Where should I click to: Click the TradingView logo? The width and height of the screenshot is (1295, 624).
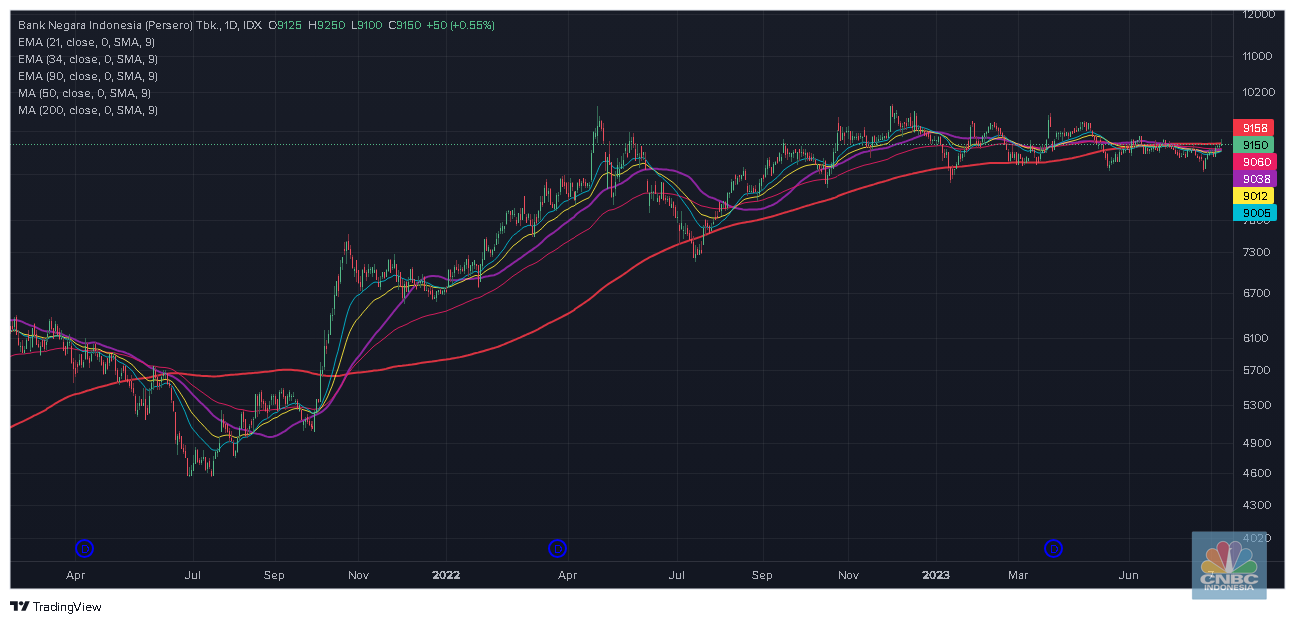[x=56, y=606]
